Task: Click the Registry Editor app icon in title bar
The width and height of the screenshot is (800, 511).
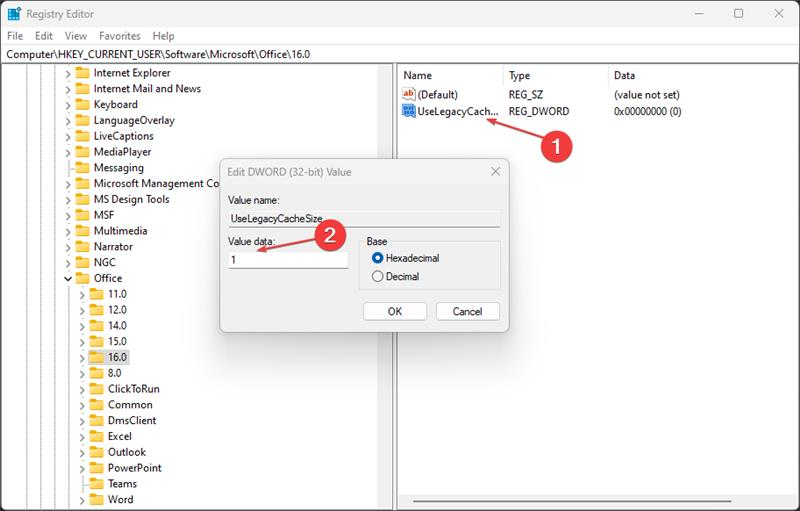Action: click(x=14, y=14)
